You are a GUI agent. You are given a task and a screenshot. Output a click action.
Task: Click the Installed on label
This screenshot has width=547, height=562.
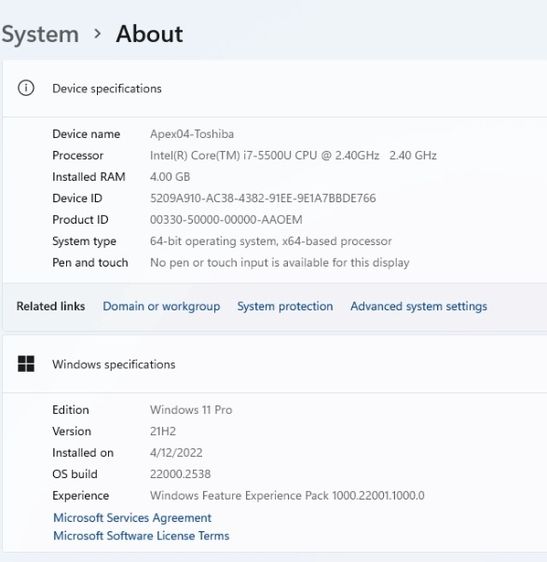tap(83, 453)
